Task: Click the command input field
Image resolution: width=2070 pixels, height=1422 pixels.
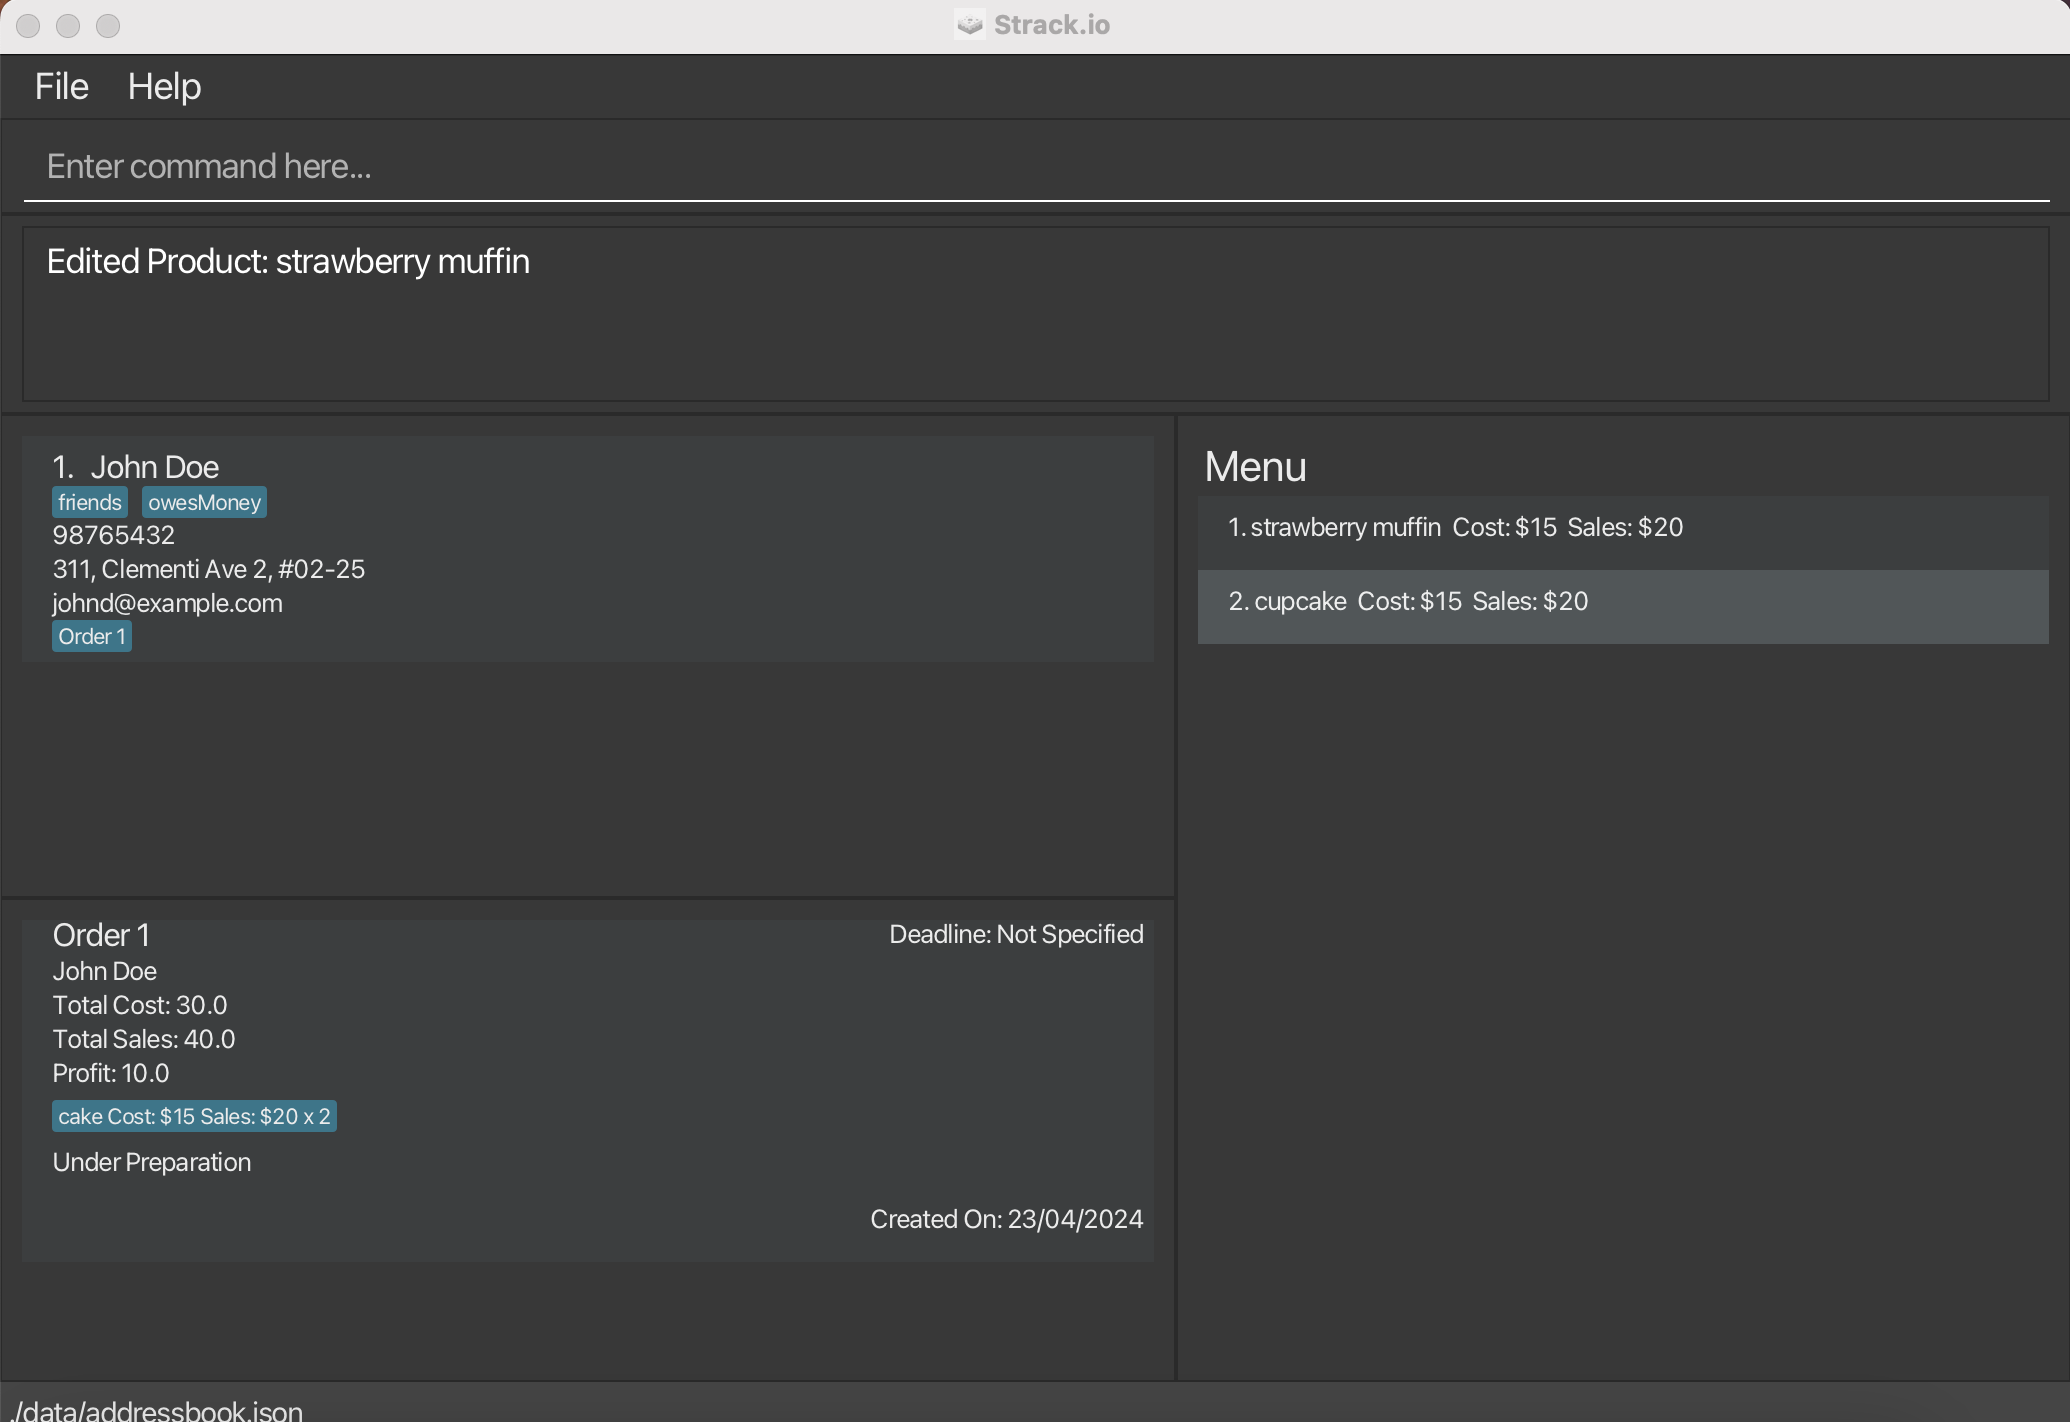Action: click(1035, 166)
